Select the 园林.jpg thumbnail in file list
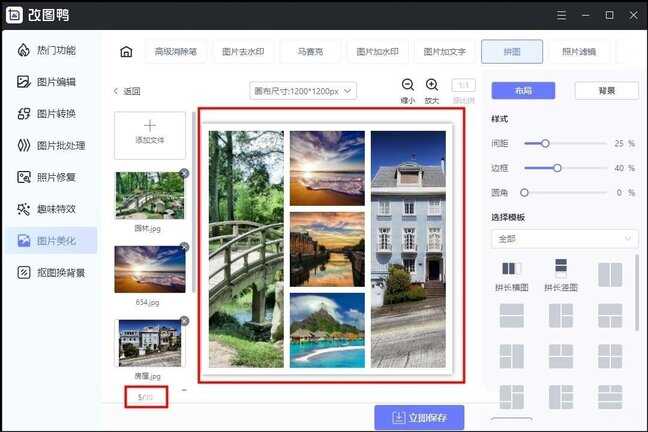648x432 pixels. [150, 196]
